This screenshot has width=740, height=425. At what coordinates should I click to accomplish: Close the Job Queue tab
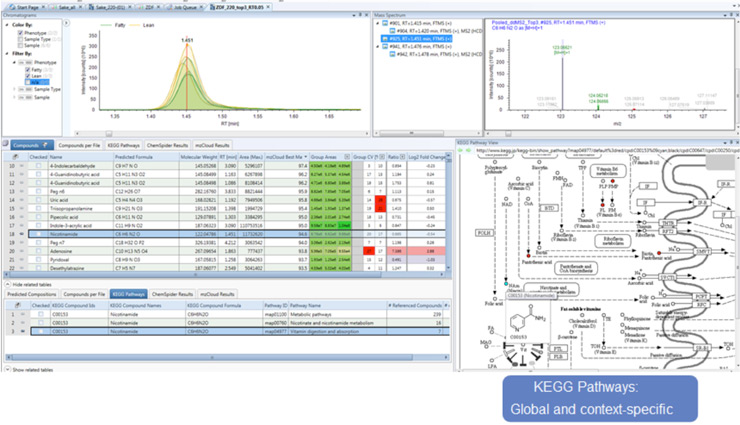pyautogui.click(x=202, y=7)
